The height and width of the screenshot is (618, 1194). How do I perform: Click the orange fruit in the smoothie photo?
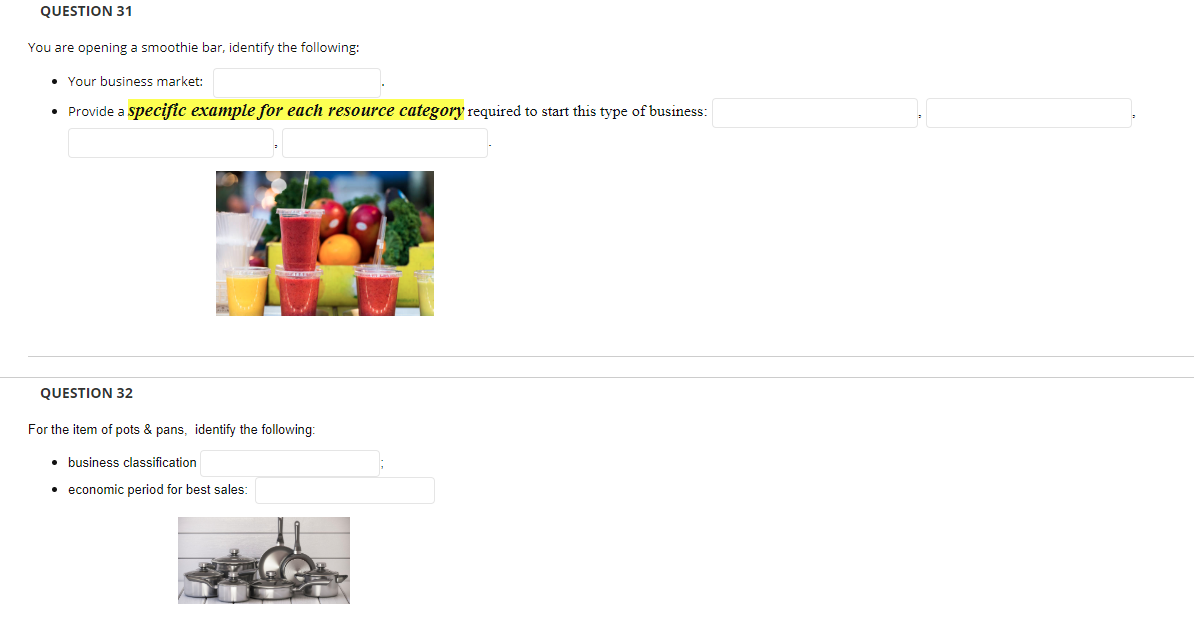pos(340,250)
